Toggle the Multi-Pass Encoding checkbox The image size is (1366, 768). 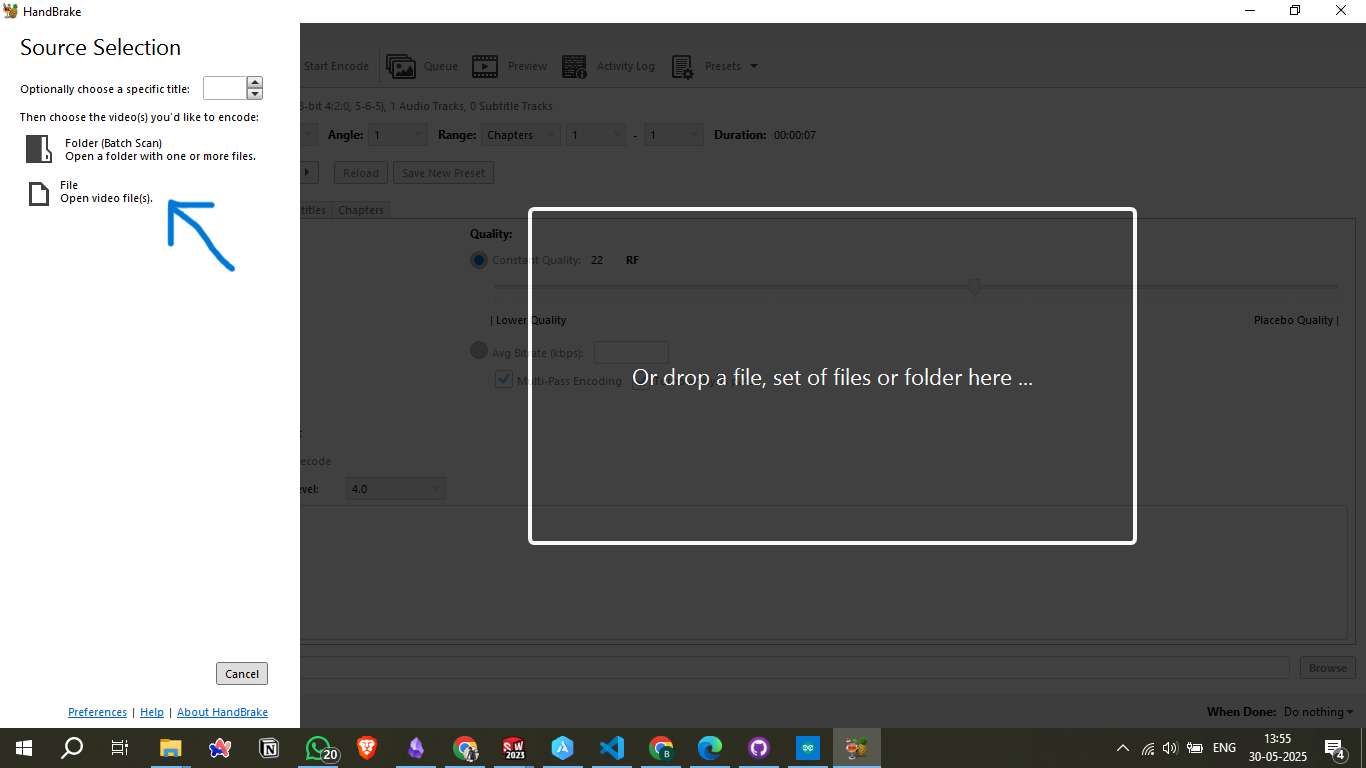504,380
